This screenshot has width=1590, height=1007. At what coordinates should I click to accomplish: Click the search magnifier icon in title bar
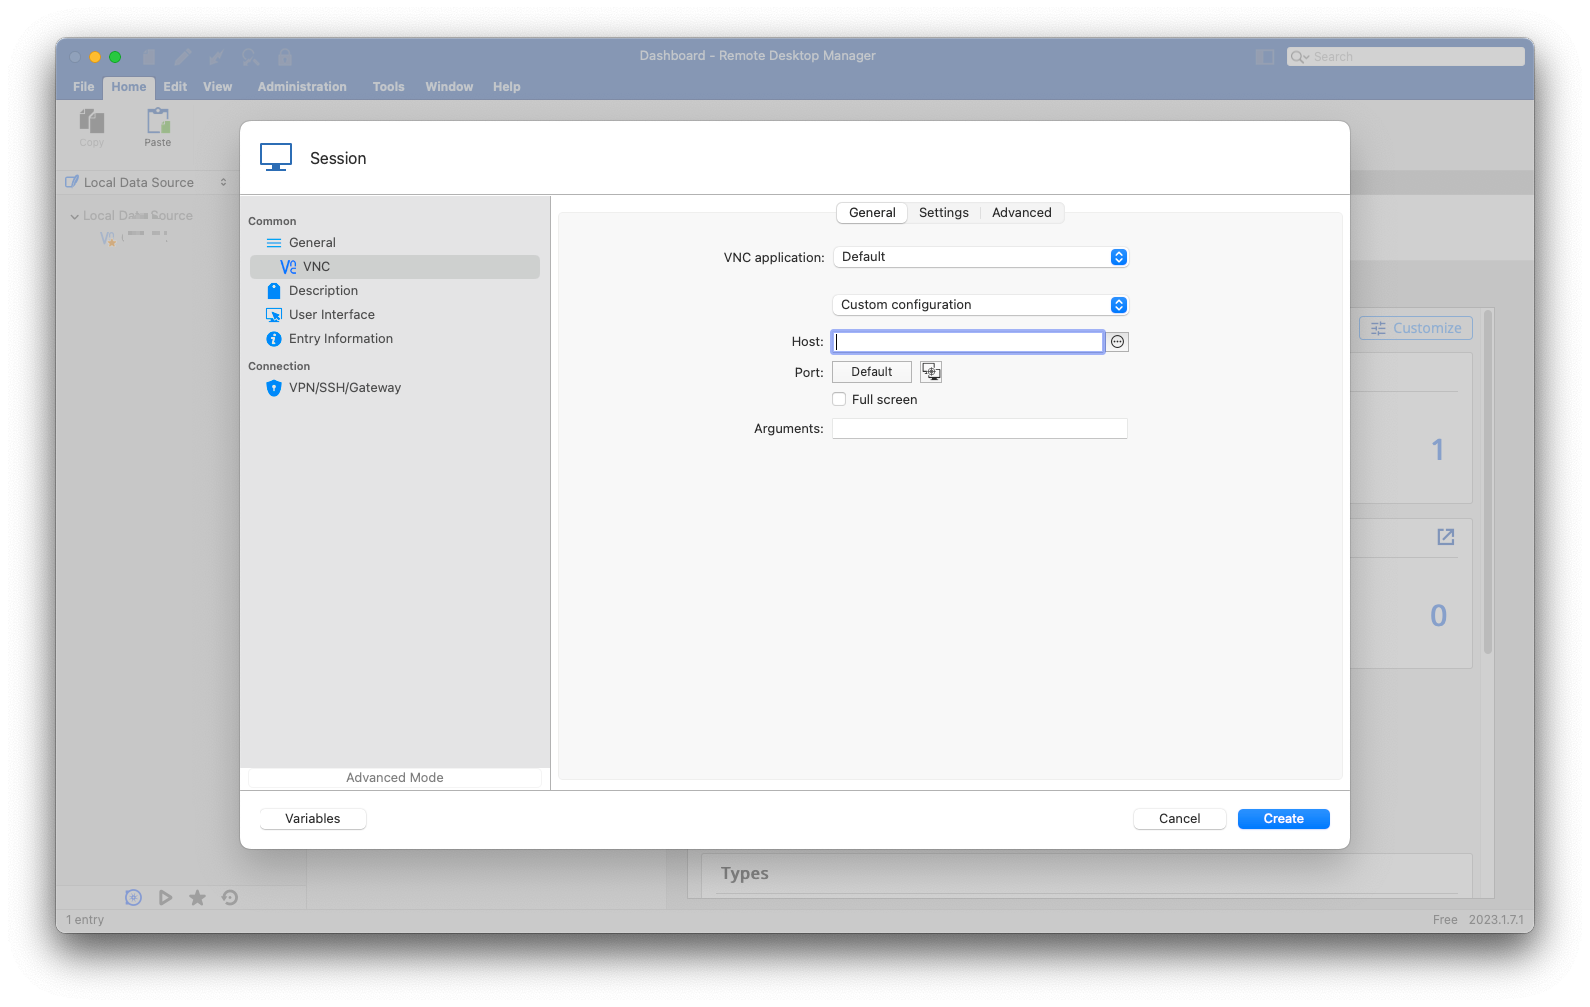(x=250, y=57)
